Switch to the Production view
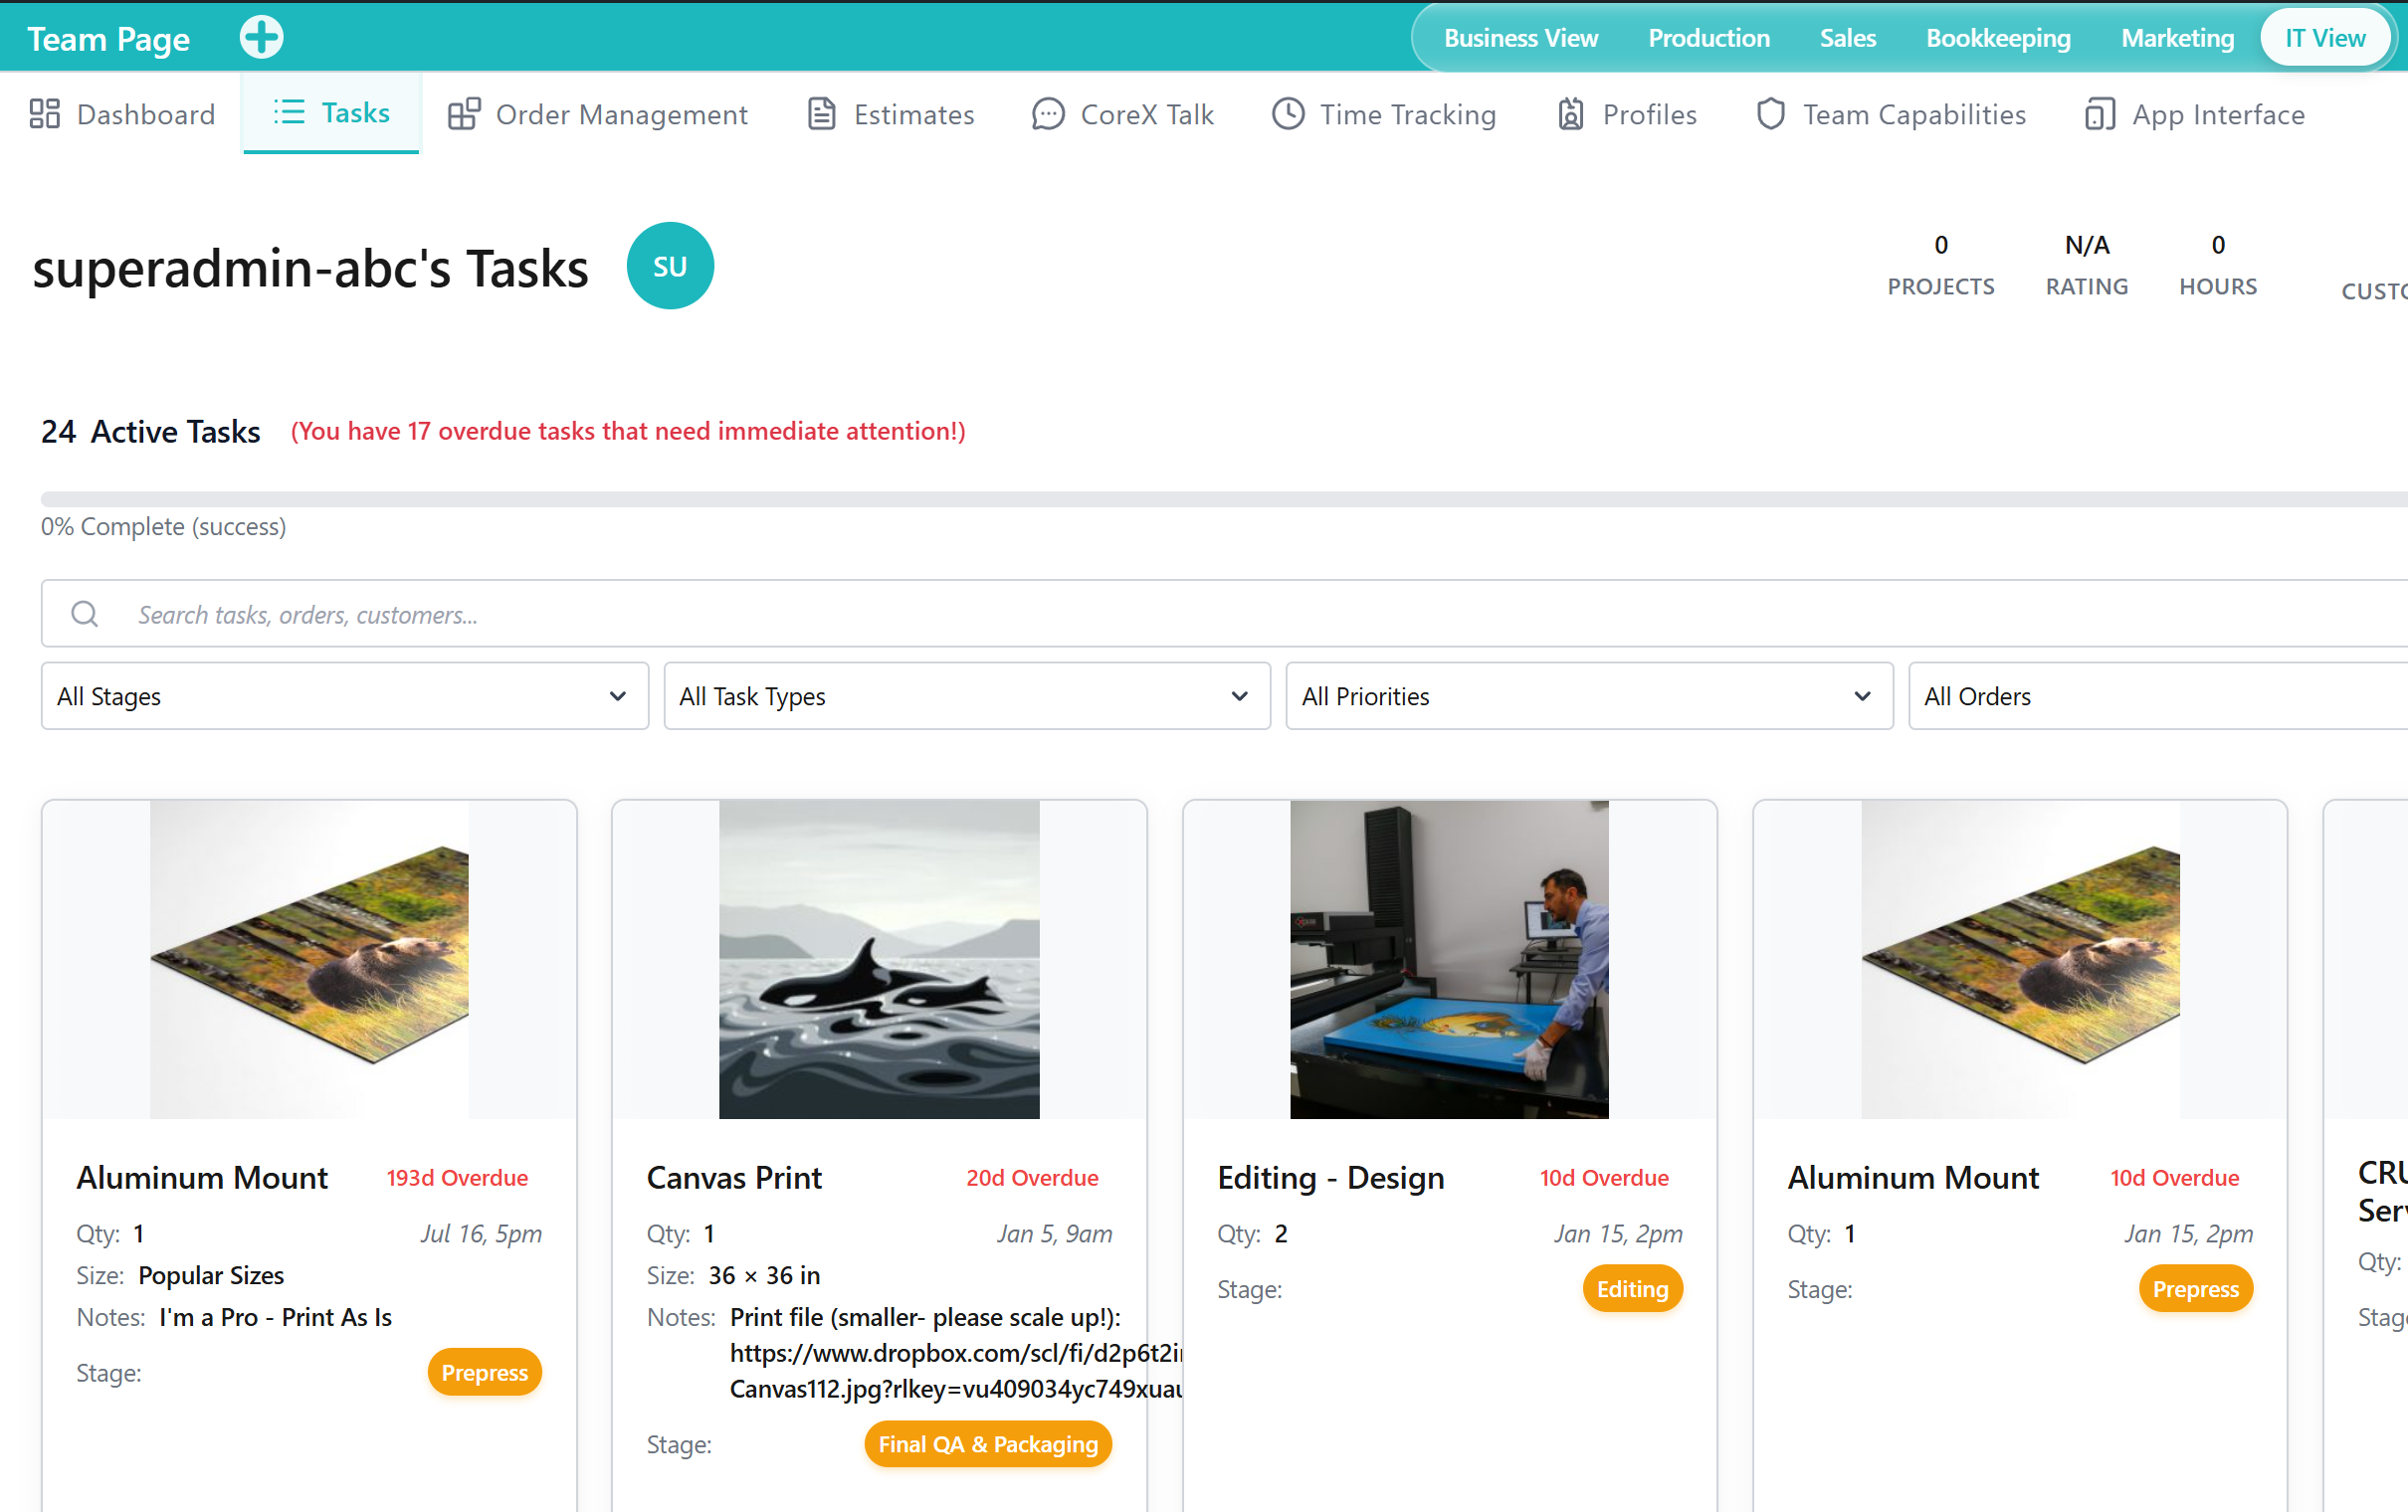The image size is (2408, 1512). pos(1709,38)
